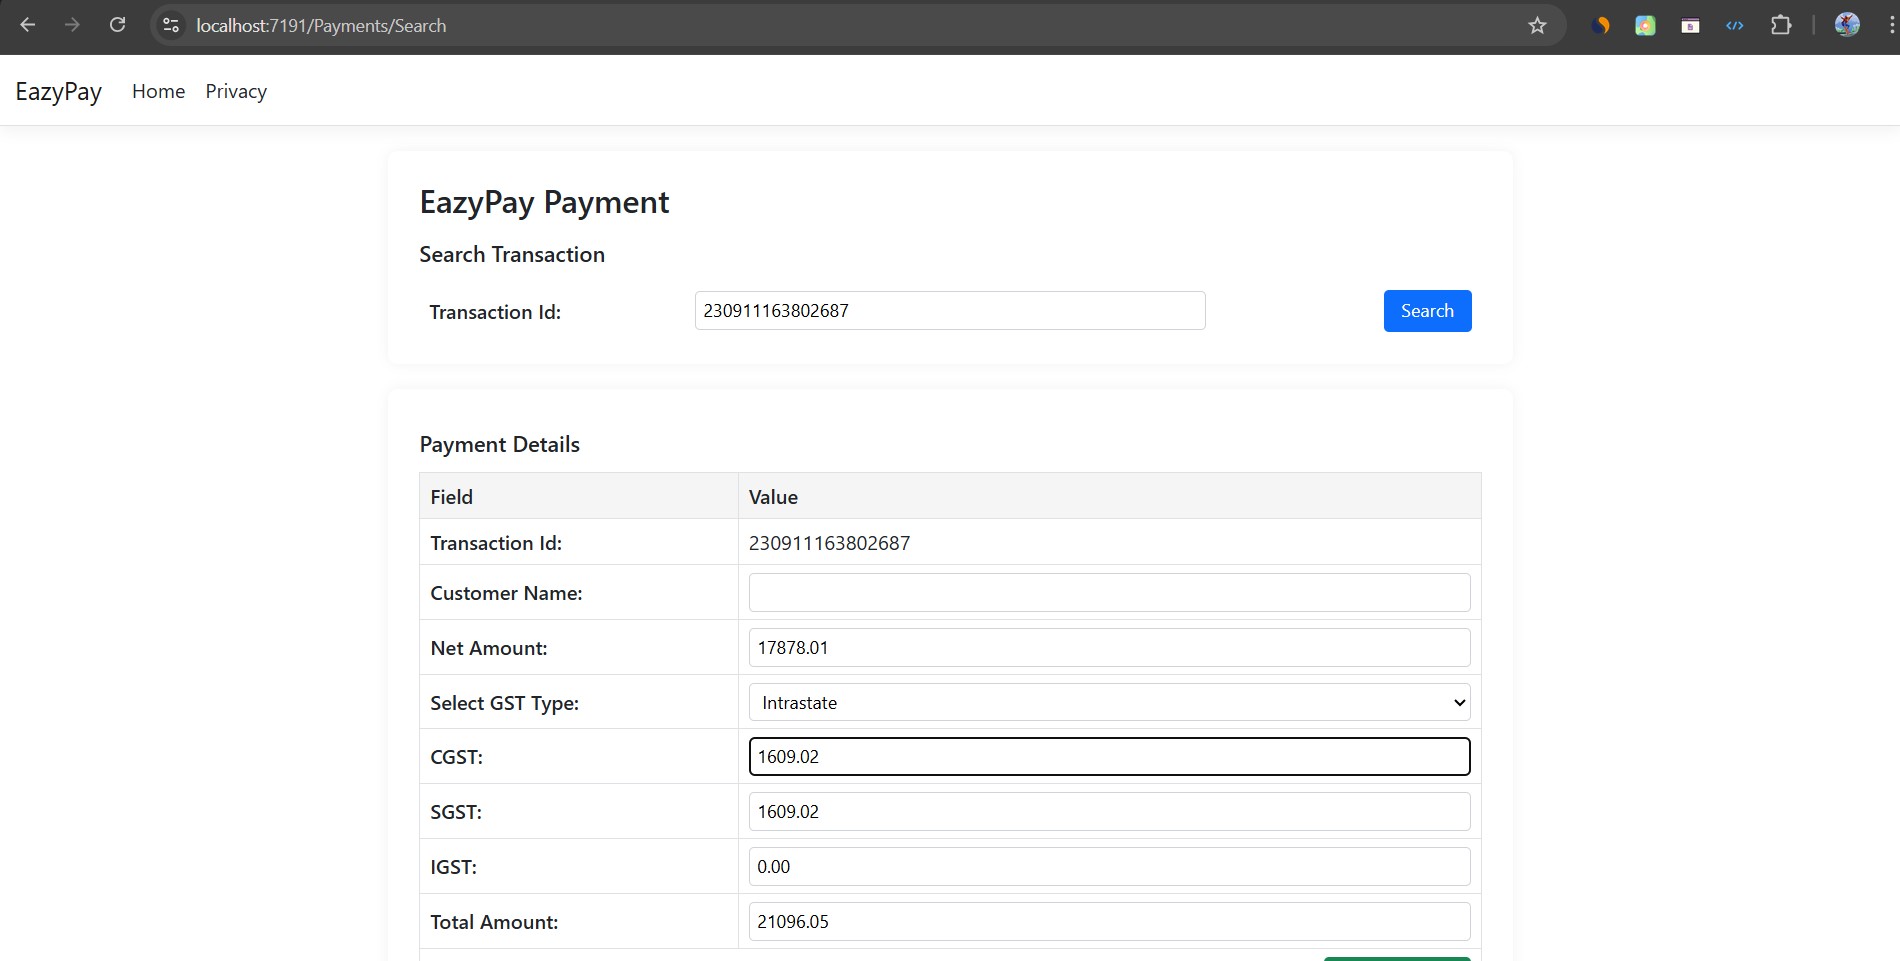
Task: Click the orange and navy swirl extension icon
Action: point(1600,25)
